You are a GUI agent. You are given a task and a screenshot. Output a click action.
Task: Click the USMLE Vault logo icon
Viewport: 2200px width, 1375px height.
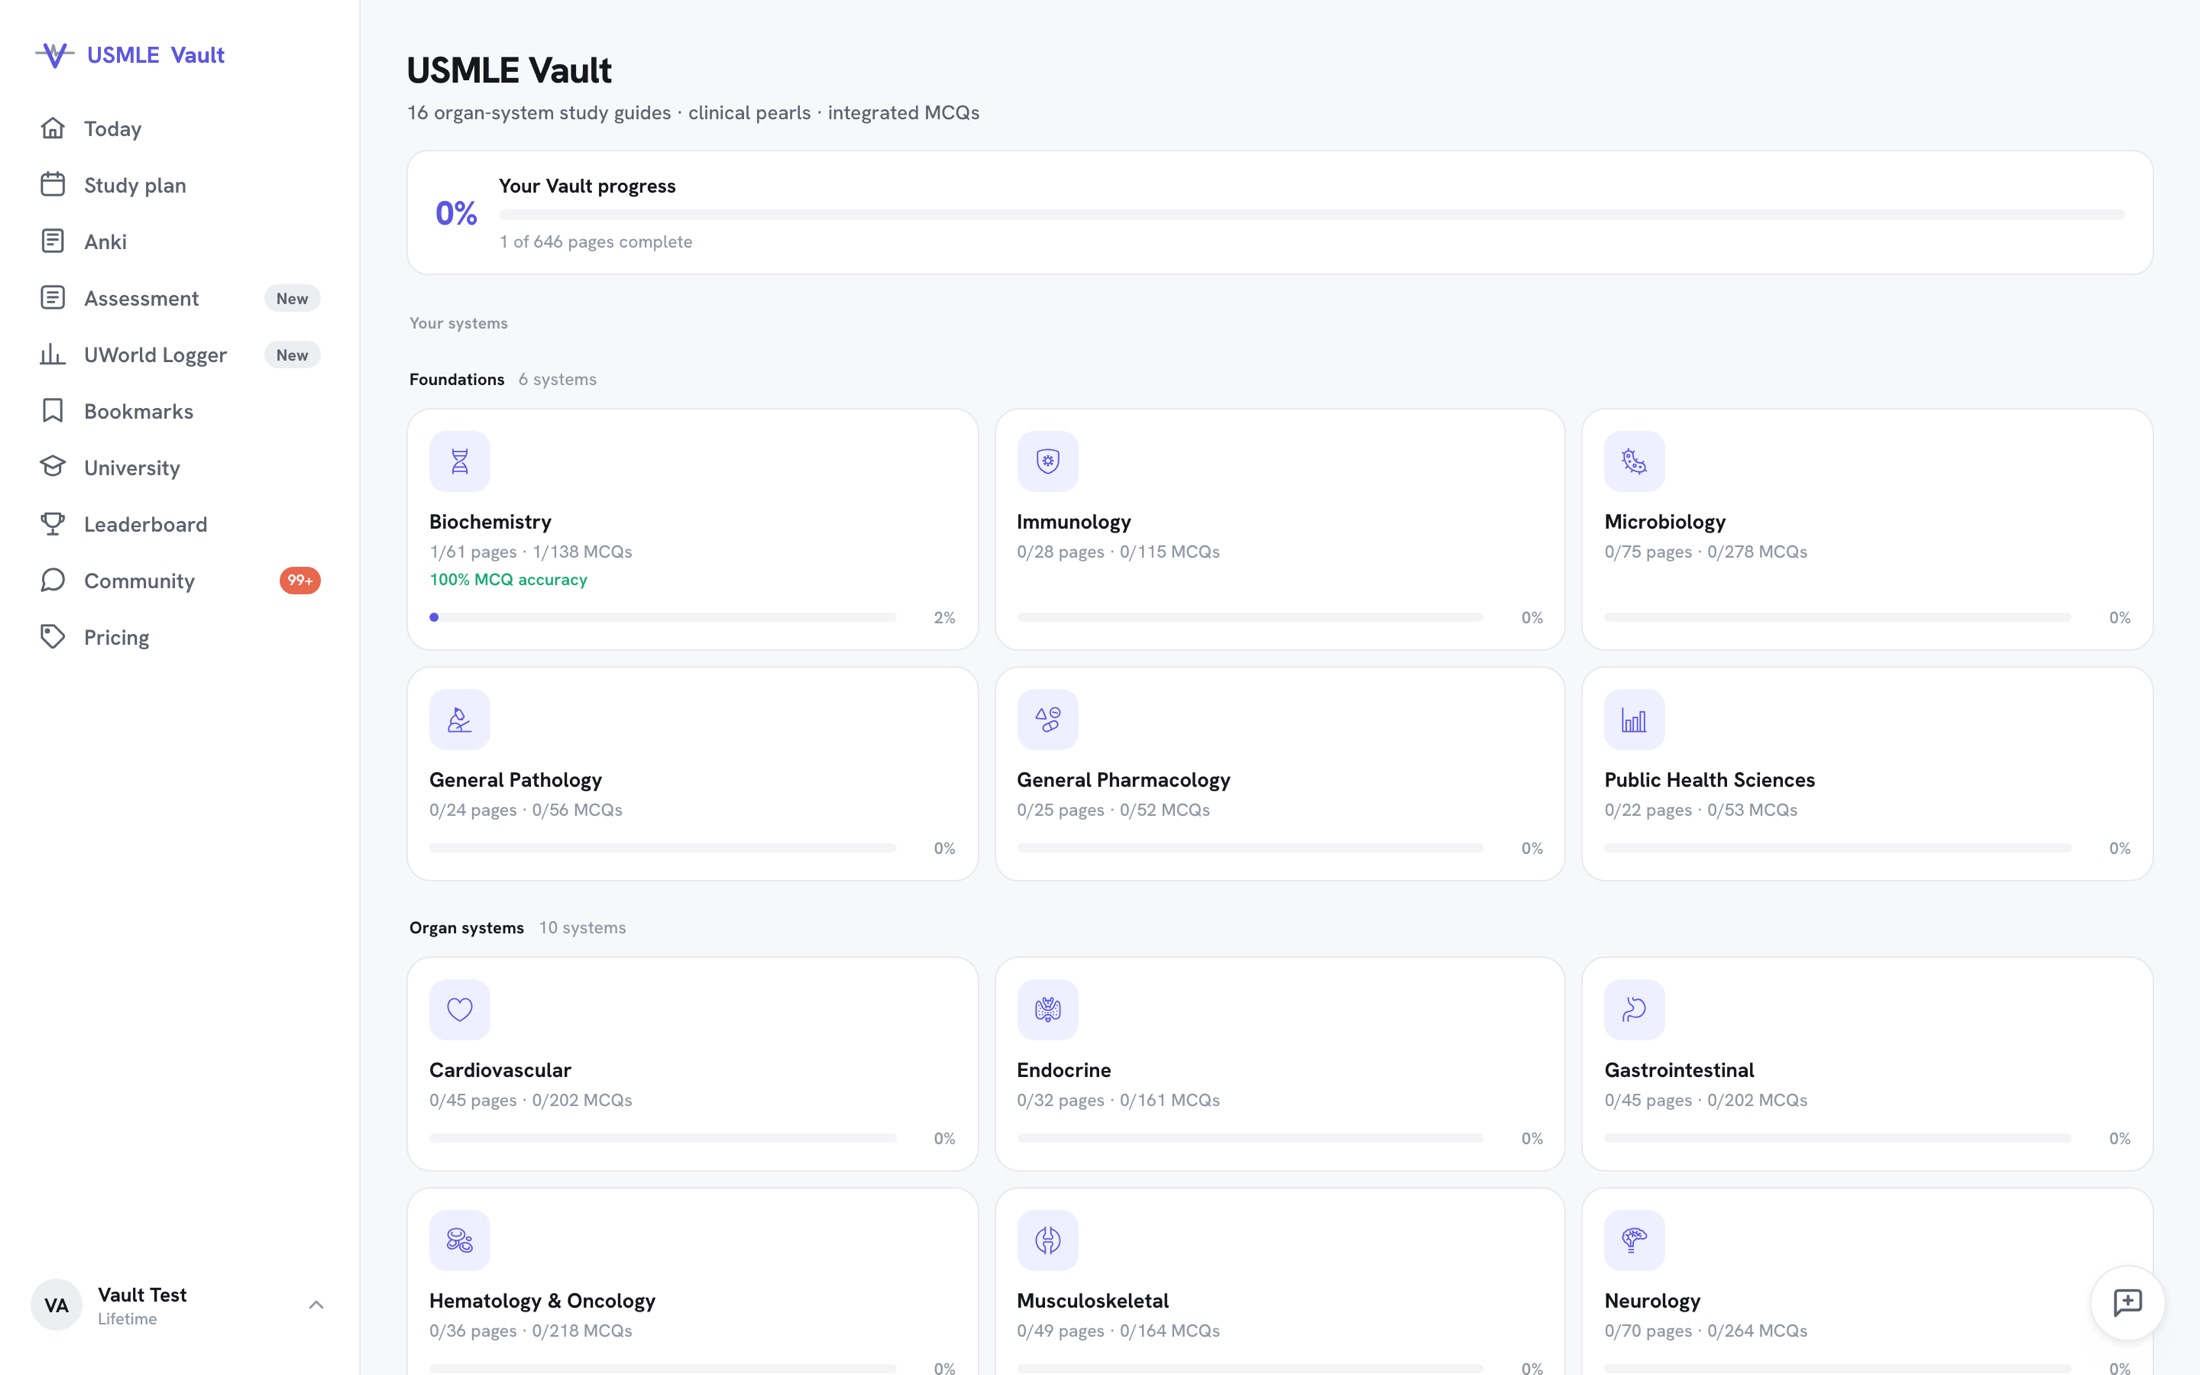[54, 55]
